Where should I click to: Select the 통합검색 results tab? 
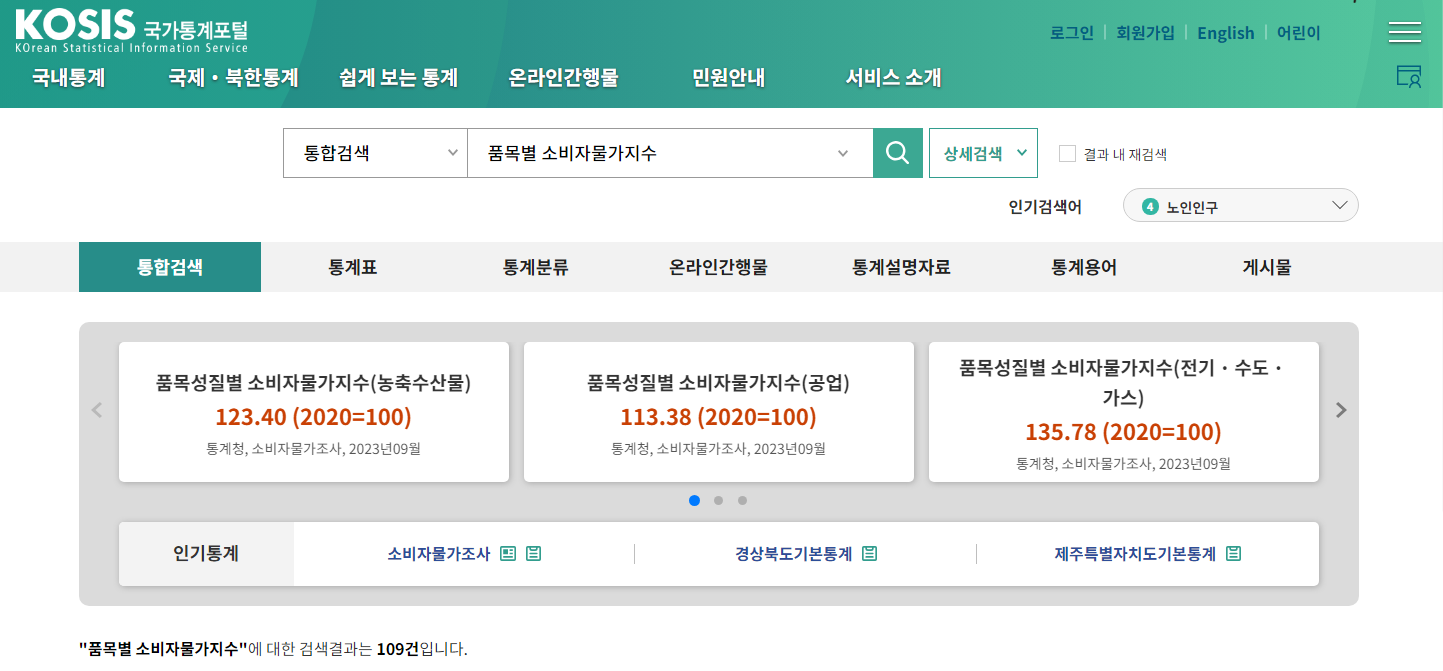click(x=170, y=267)
